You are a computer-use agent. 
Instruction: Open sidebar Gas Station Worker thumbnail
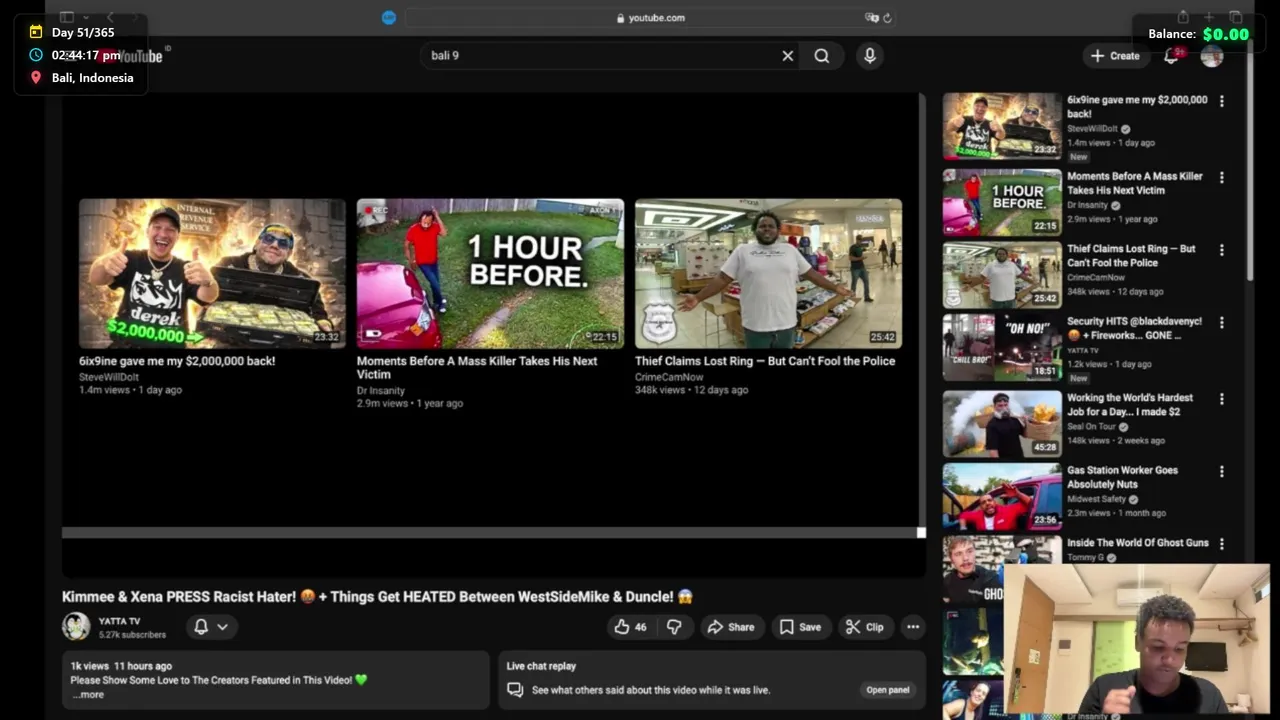[1002, 496]
